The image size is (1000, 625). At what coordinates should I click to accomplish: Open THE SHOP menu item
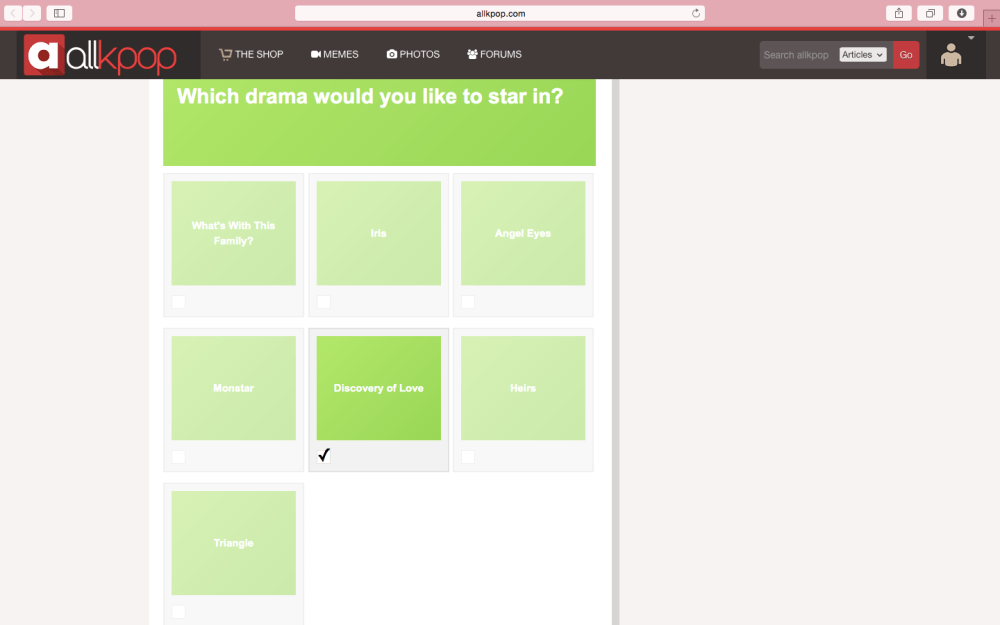(x=251, y=54)
